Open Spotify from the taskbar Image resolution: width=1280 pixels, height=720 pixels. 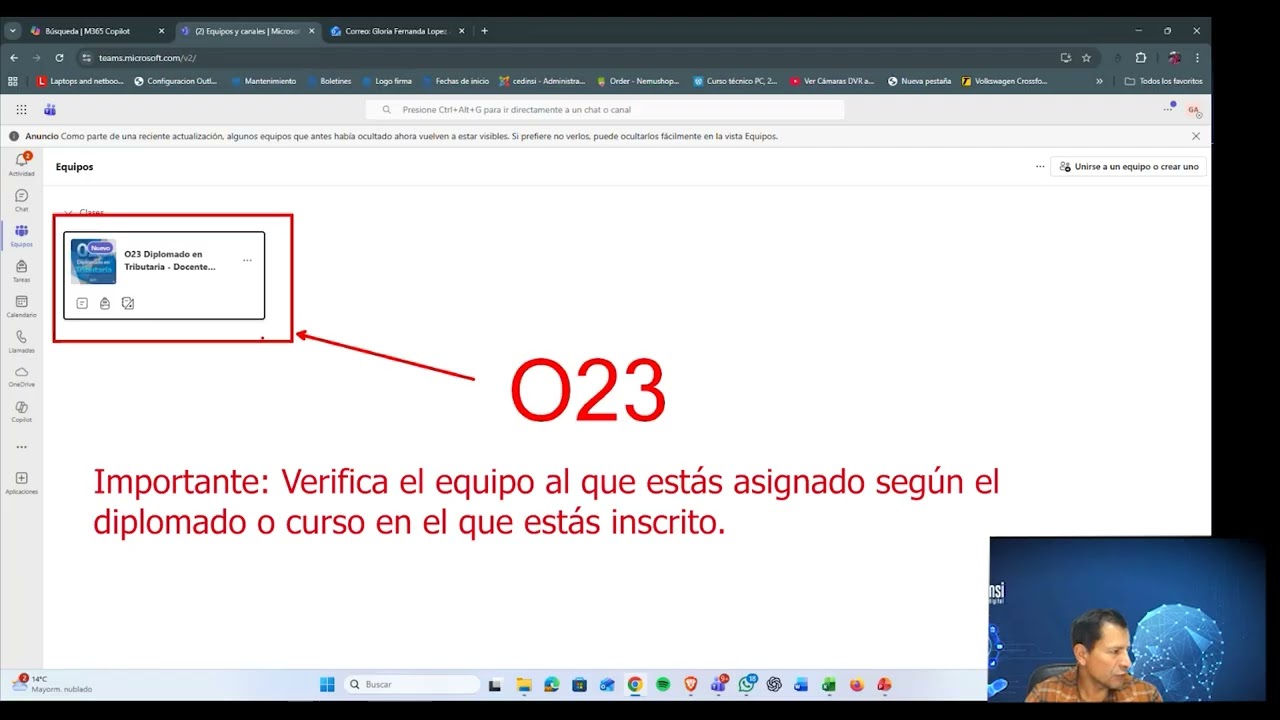point(663,685)
